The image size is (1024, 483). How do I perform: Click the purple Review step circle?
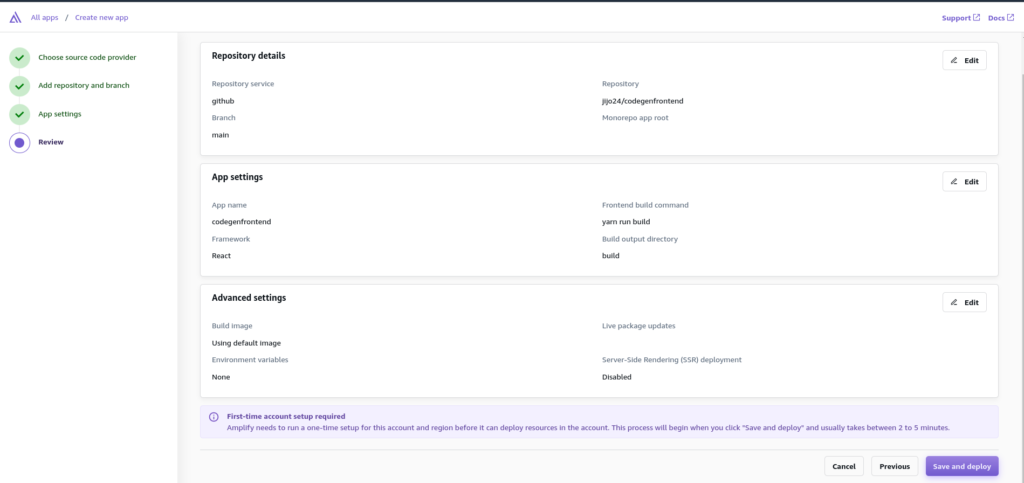[x=20, y=142]
